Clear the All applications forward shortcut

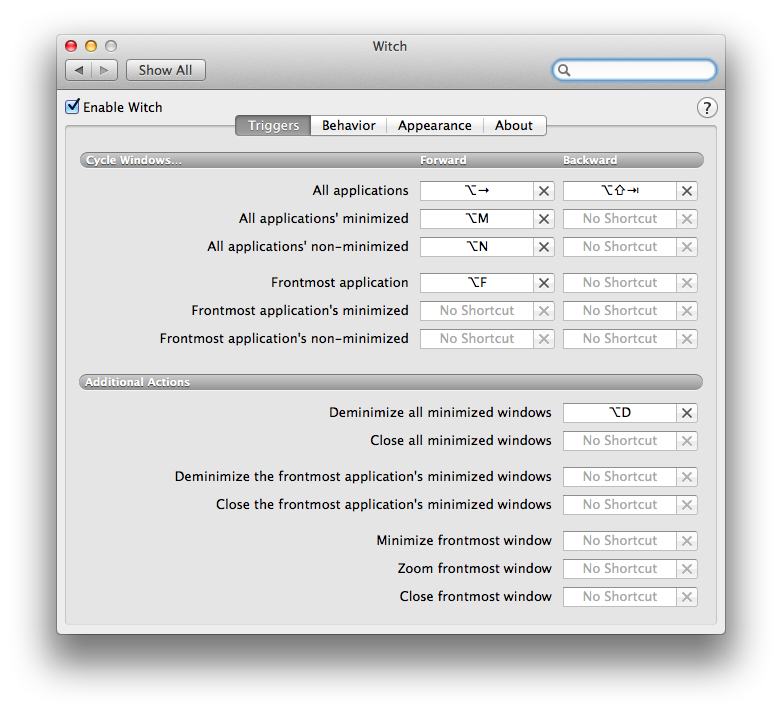[544, 191]
